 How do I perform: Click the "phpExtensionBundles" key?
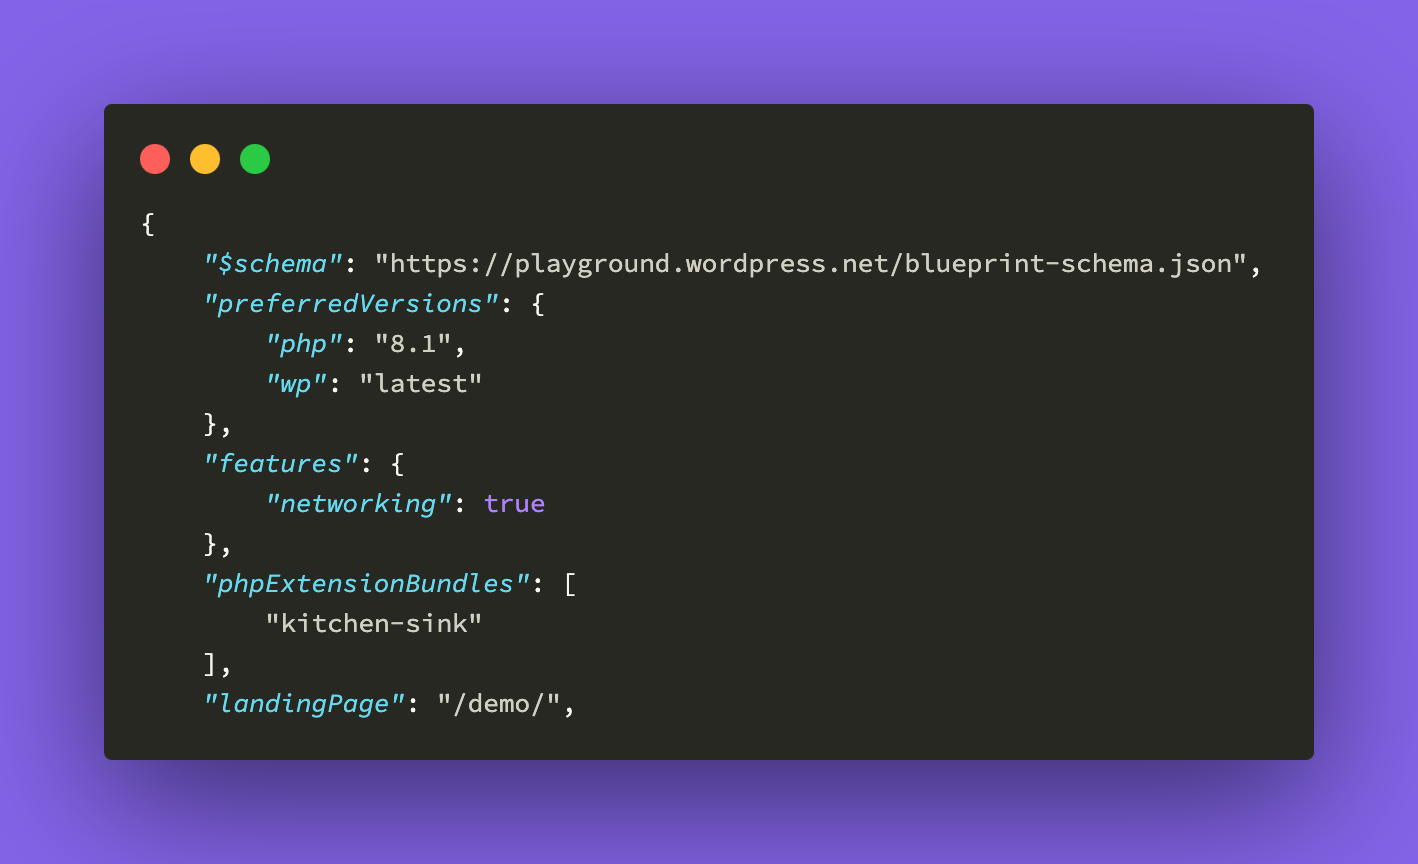tap(366, 584)
